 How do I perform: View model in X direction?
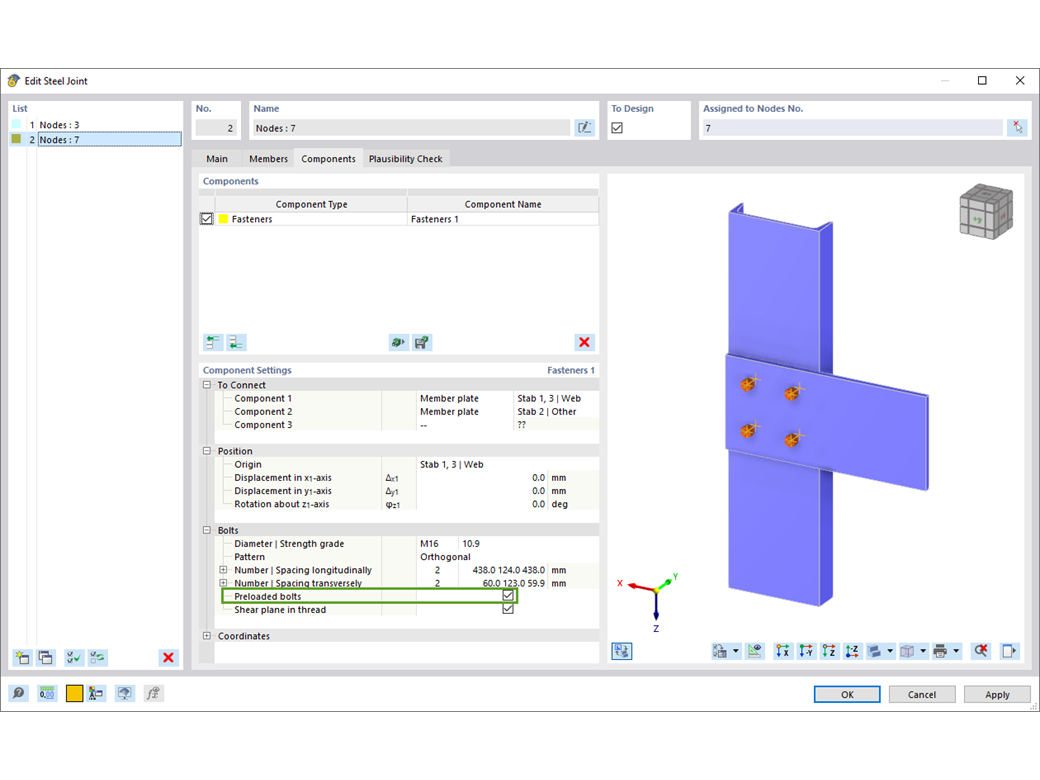[x=783, y=651]
